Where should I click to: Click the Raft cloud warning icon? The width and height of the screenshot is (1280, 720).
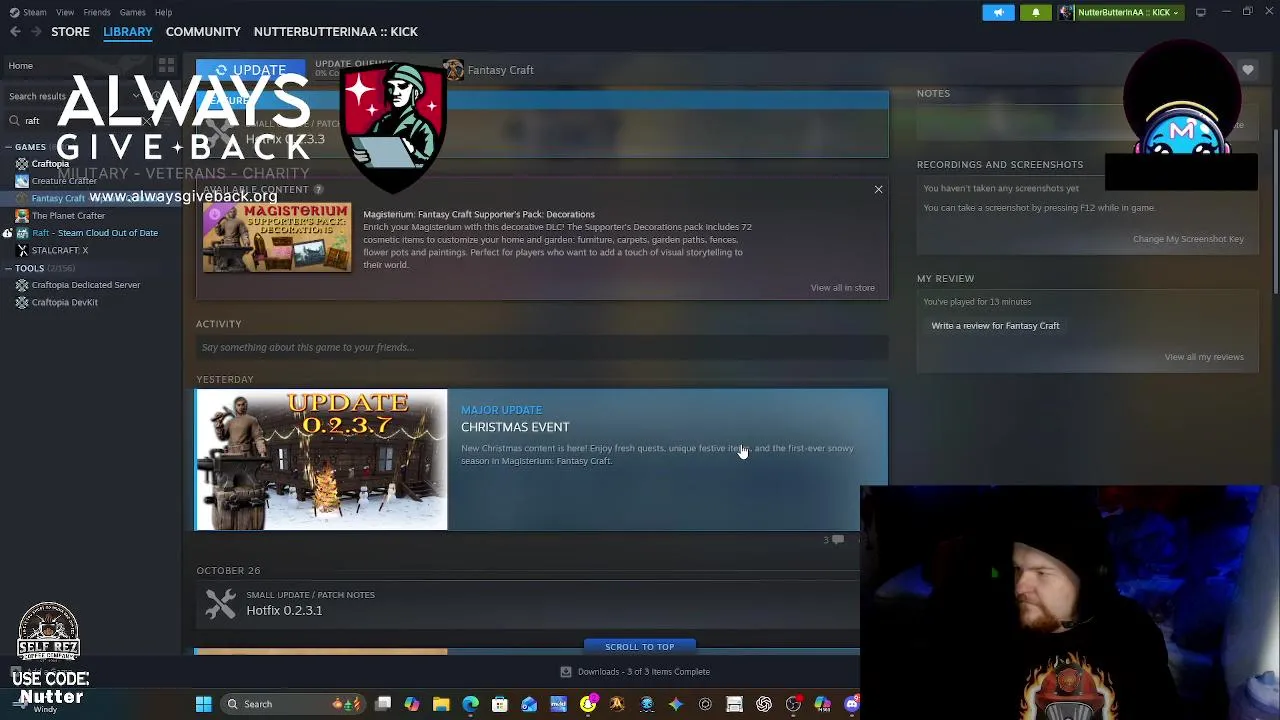tap(7, 233)
